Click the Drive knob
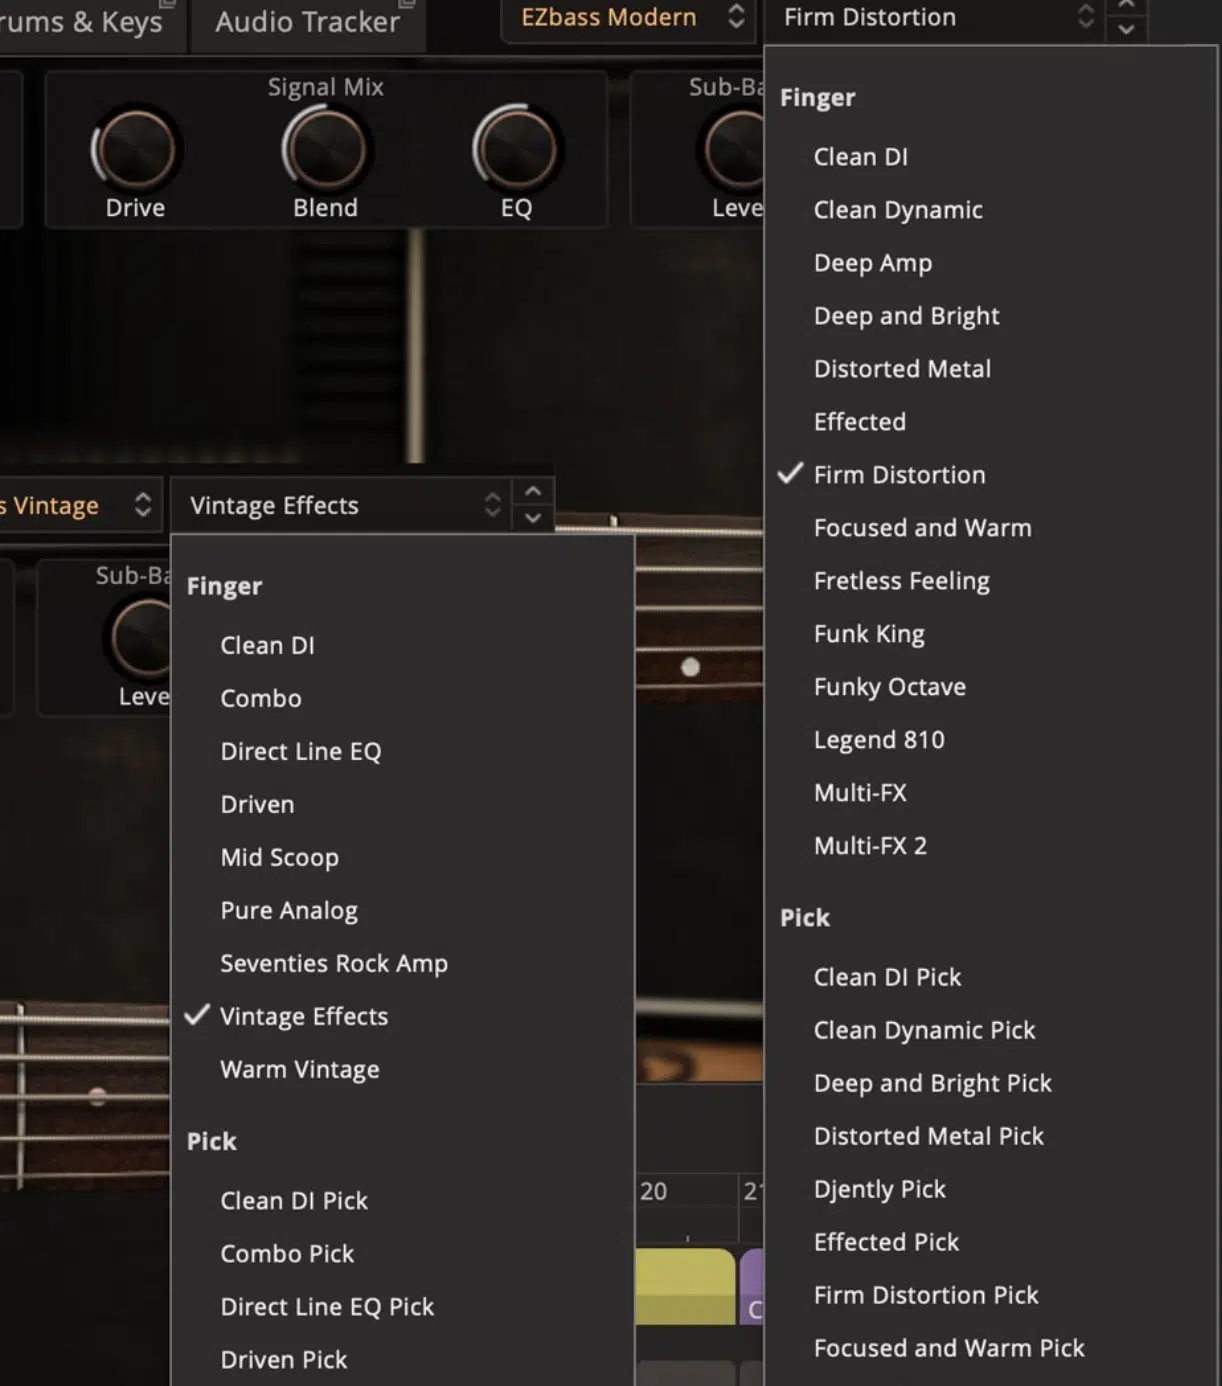The height and width of the screenshot is (1386, 1222). coord(135,150)
